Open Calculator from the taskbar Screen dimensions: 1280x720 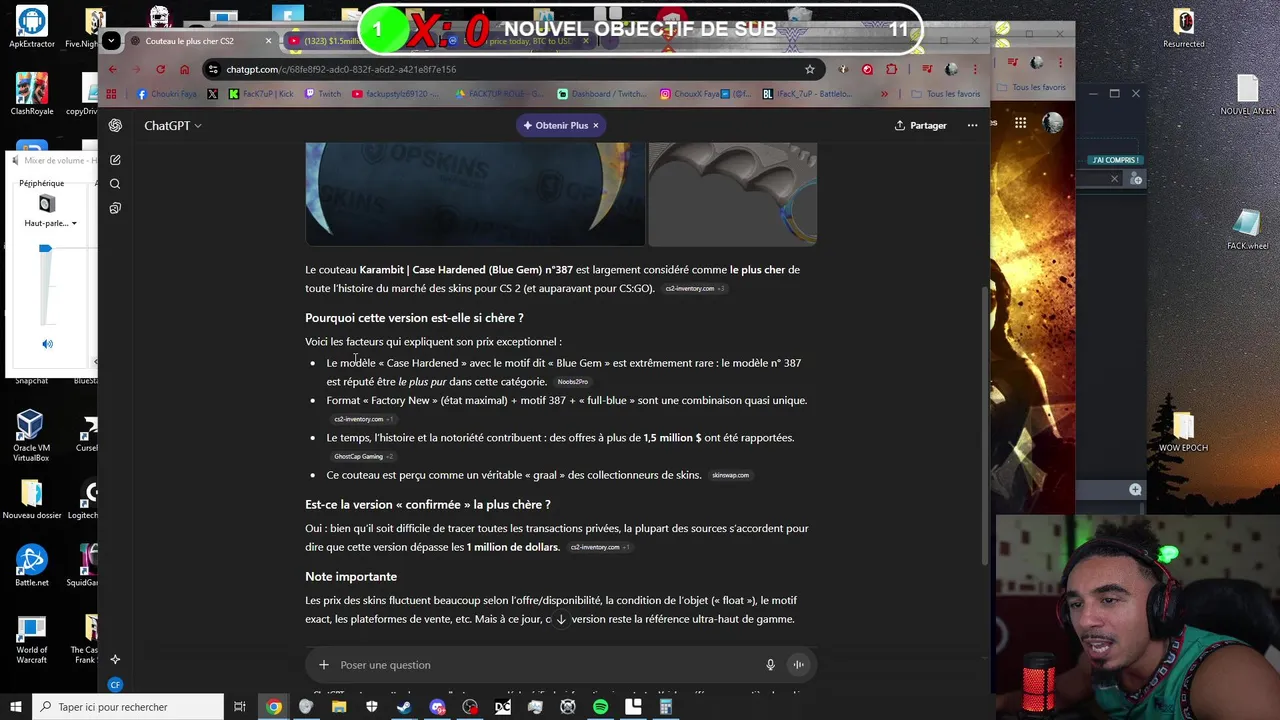coord(665,707)
